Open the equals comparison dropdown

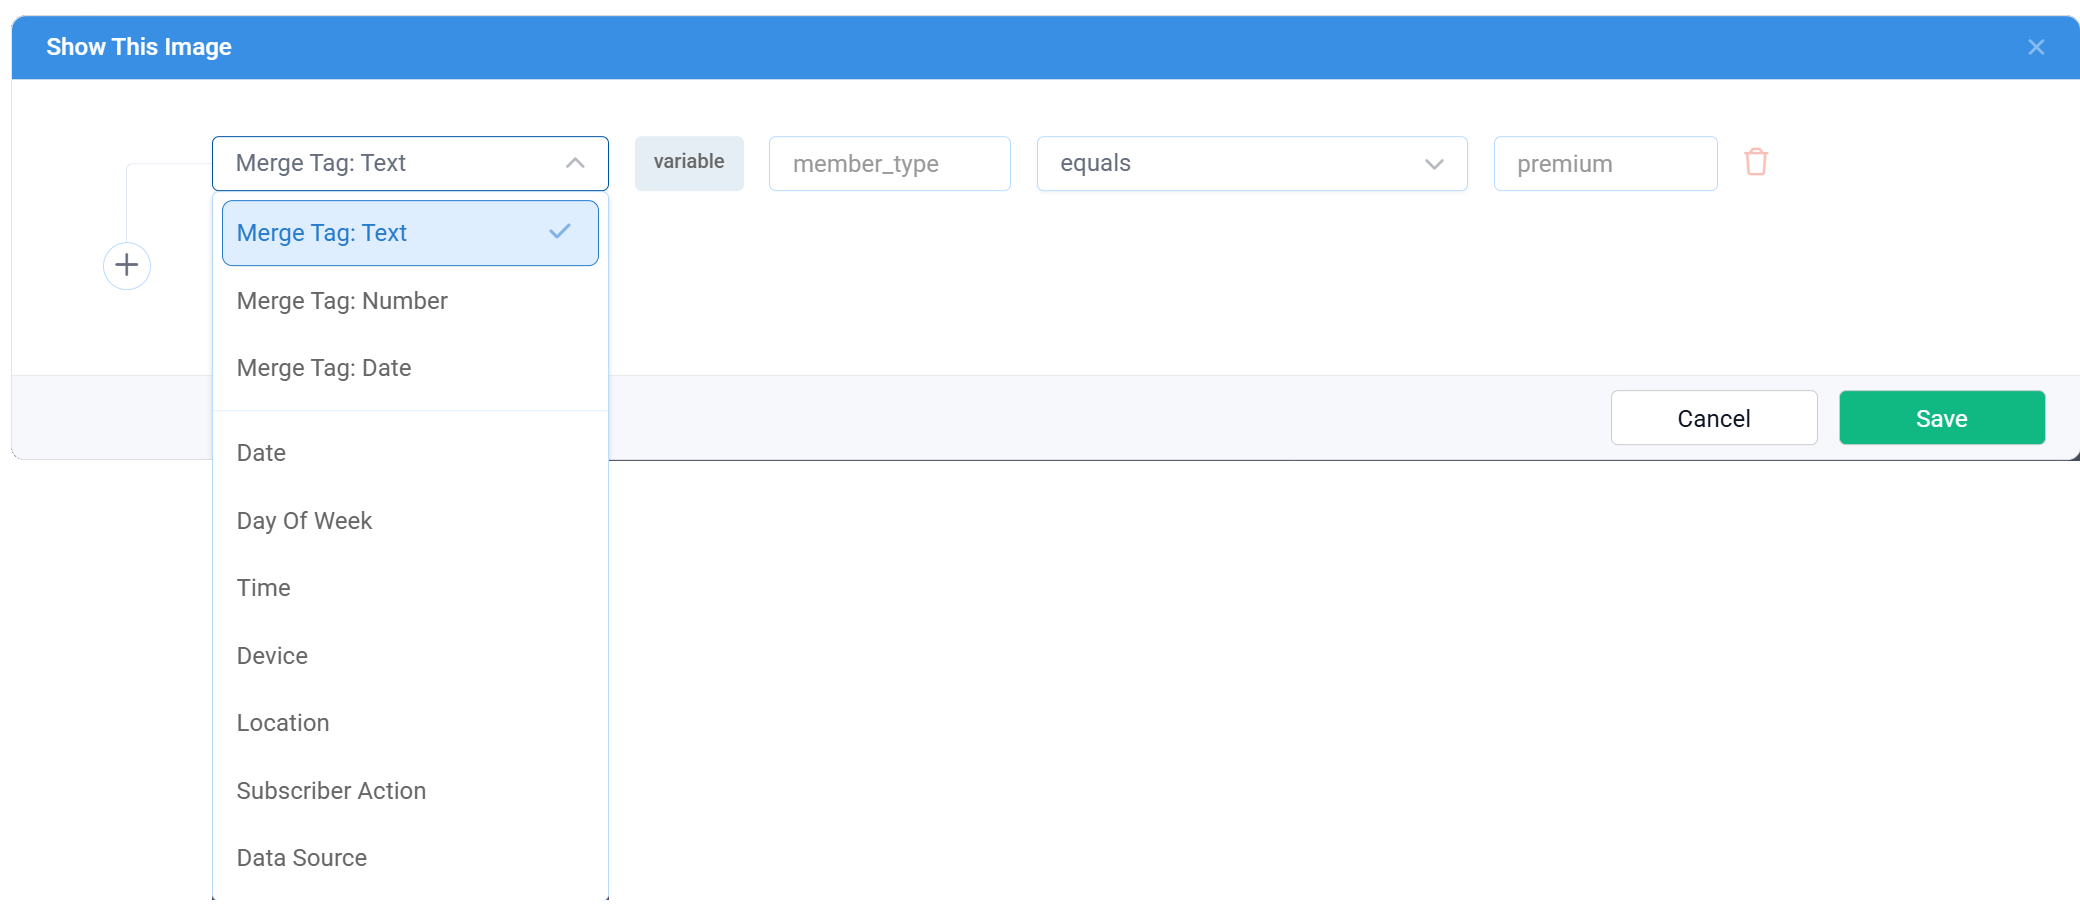click(1251, 163)
